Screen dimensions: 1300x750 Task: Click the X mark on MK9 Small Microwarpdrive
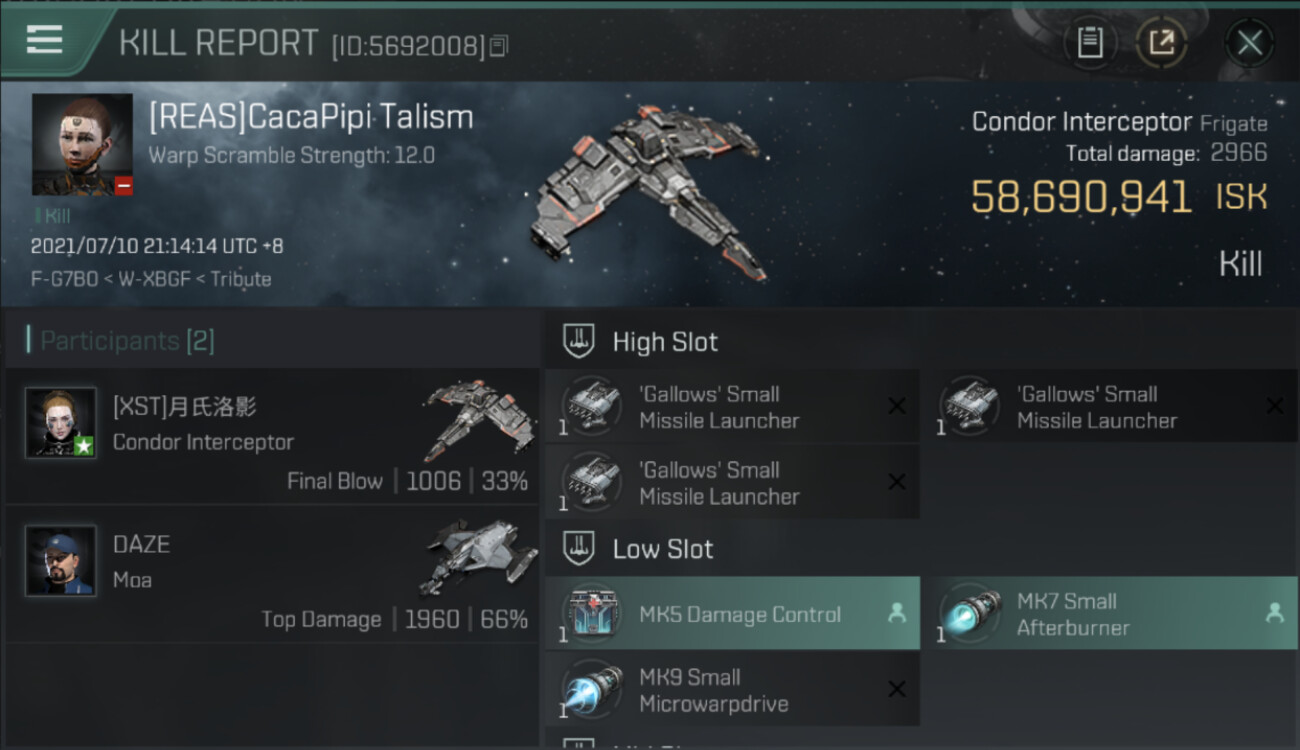(x=897, y=689)
